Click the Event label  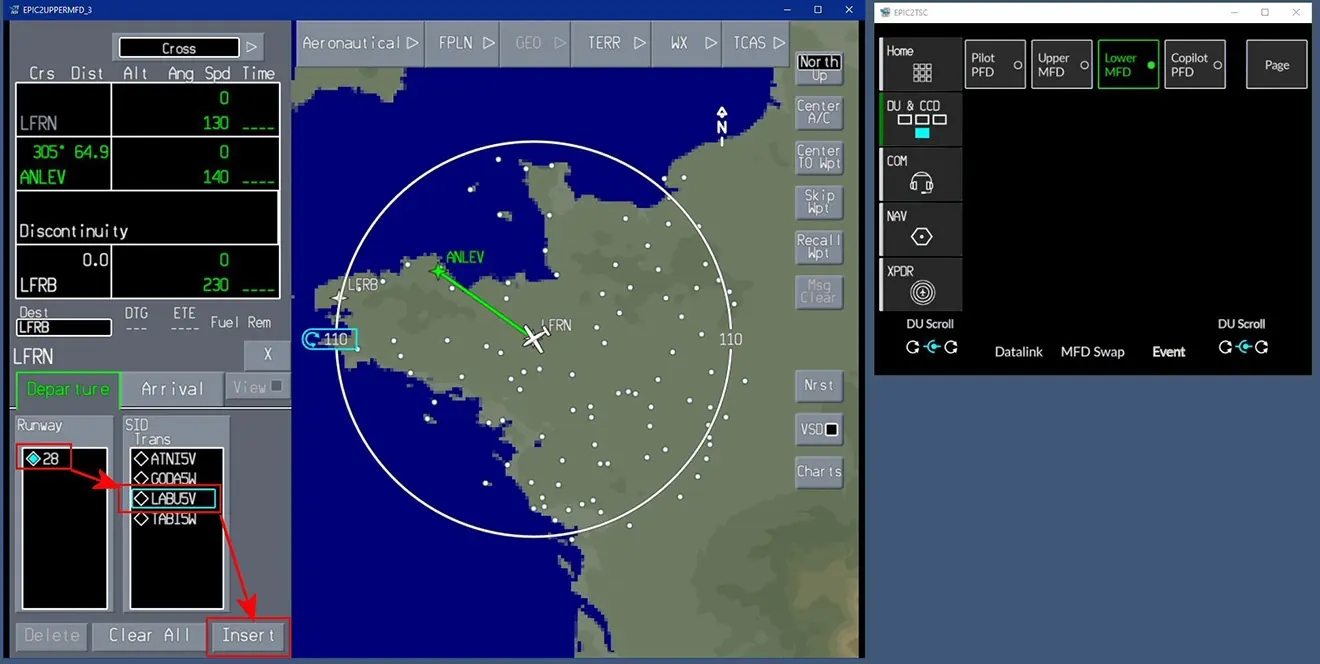coord(1168,352)
